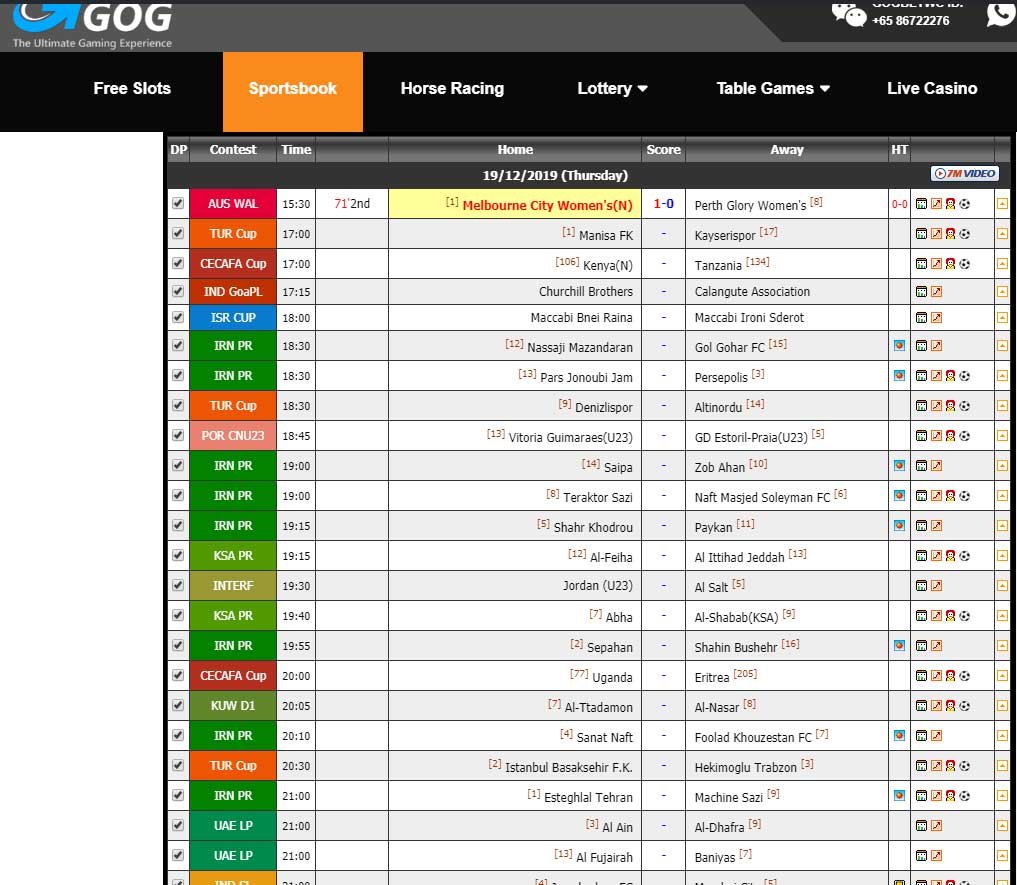This screenshot has width=1017, height=885.
Task: Click the live broadcast icon in Saipa row
Action: point(899,465)
